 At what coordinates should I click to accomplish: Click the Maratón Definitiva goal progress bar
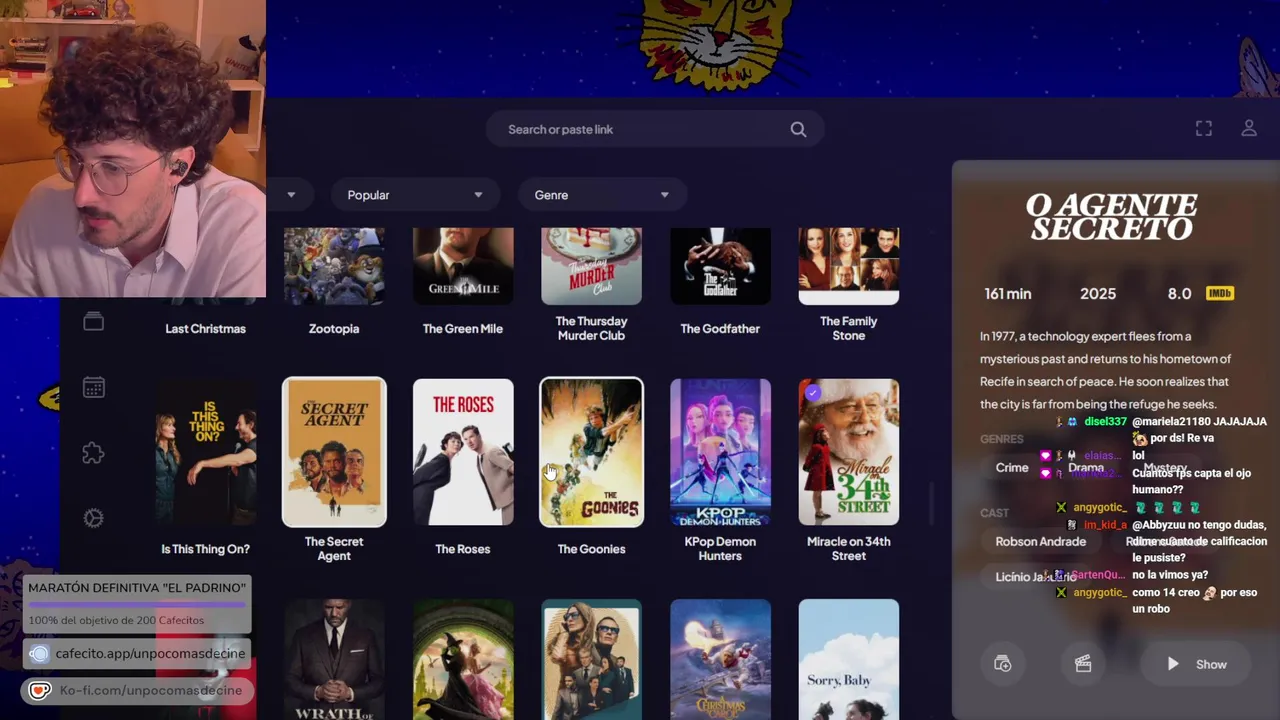coord(137,605)
